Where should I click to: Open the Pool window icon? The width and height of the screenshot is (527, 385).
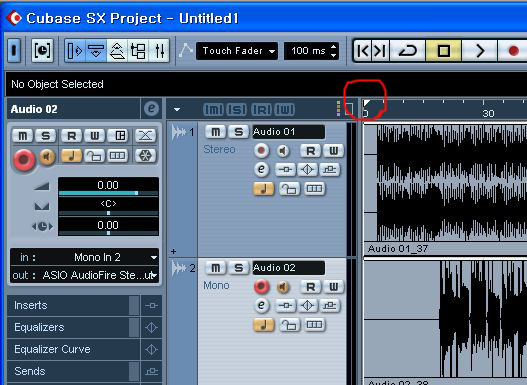click(138, 51)
